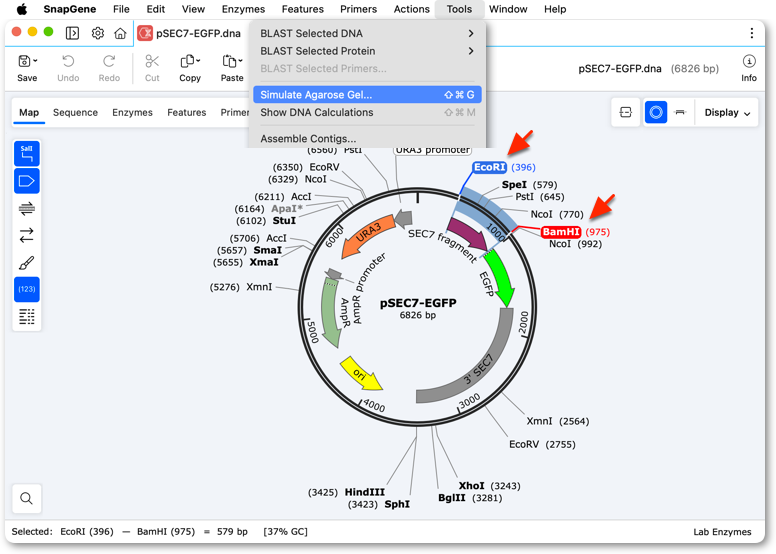Open the SnapGene application menu

(70, 9)
